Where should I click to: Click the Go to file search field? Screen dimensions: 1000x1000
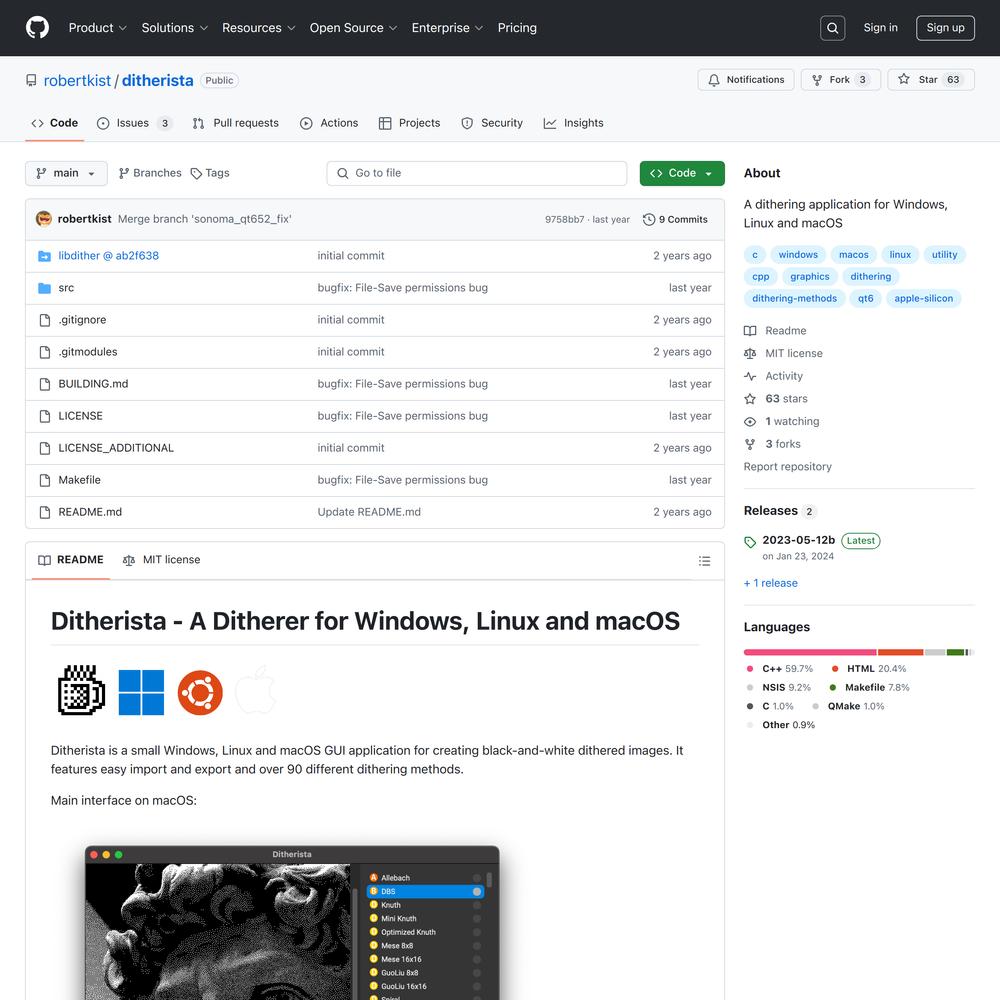(476, 173)
